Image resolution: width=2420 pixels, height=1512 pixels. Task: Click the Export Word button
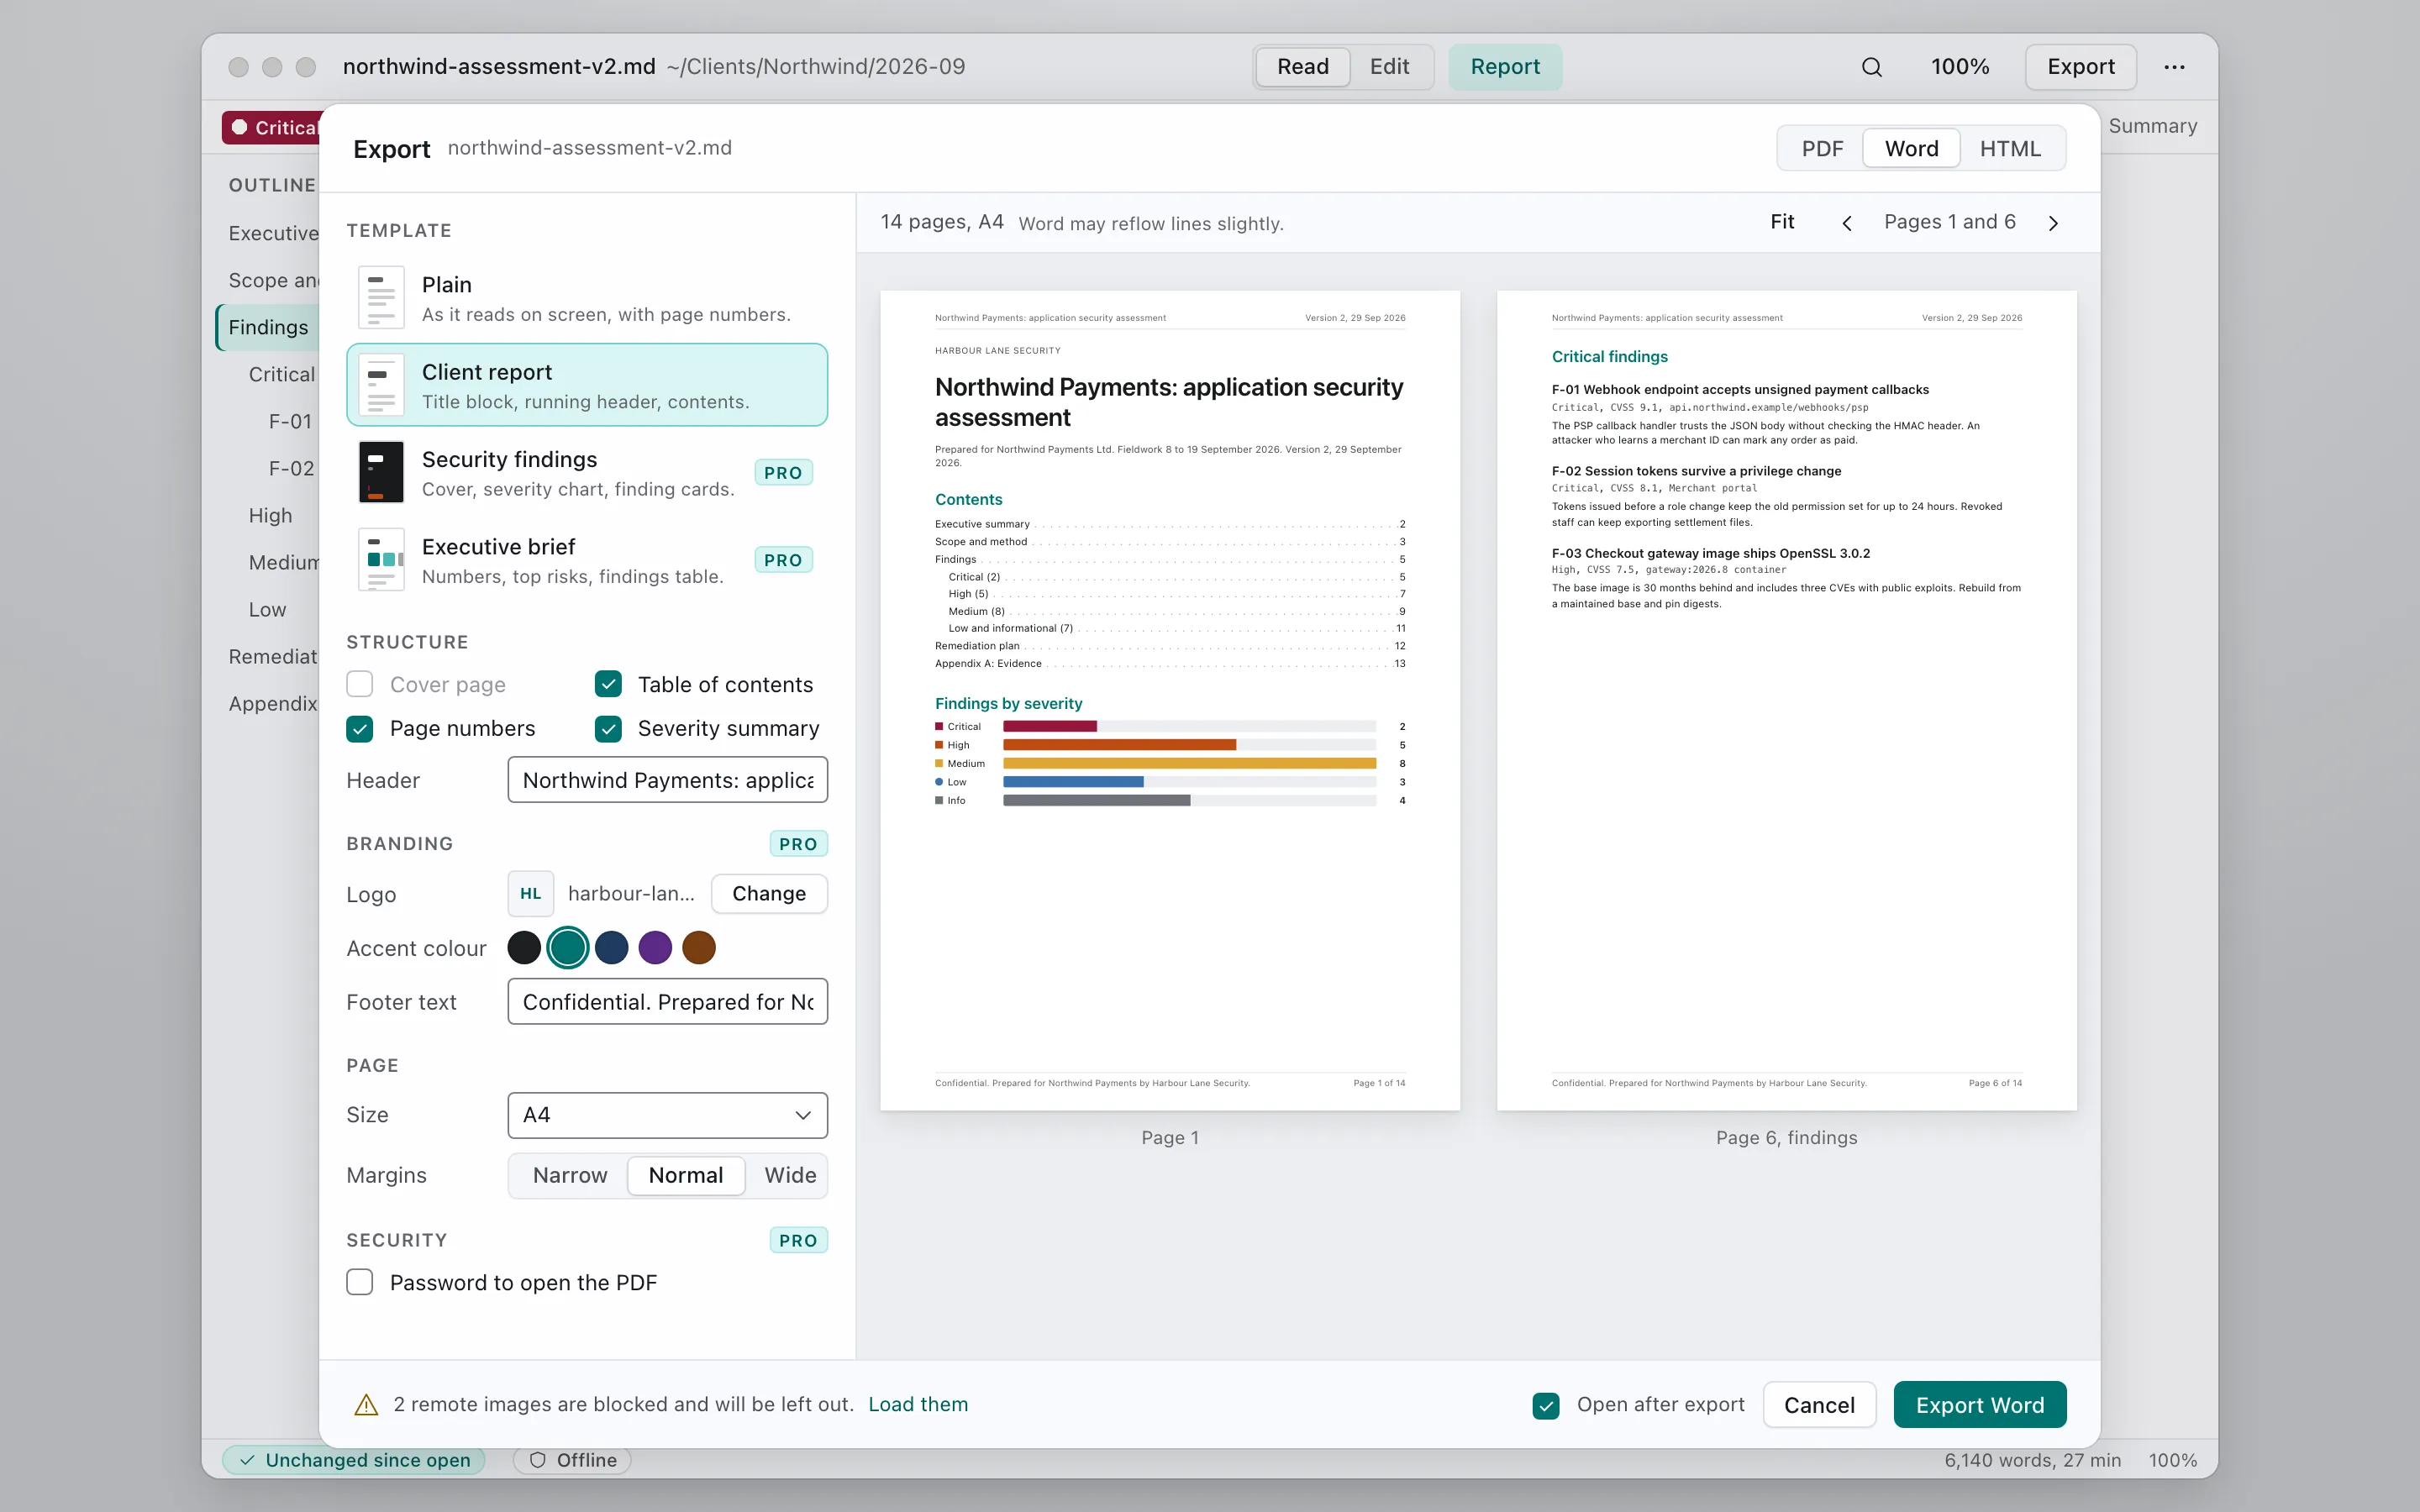(1980, 1405)
